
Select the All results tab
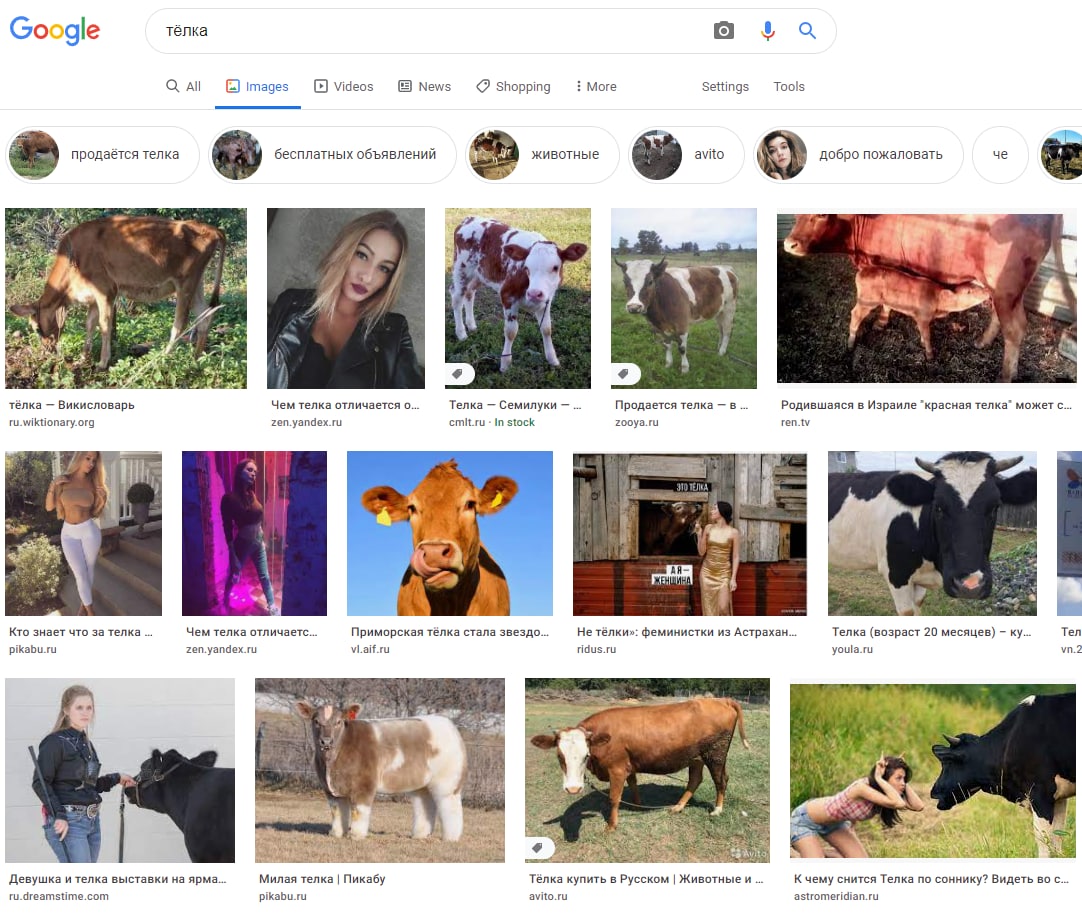(184, 87)
